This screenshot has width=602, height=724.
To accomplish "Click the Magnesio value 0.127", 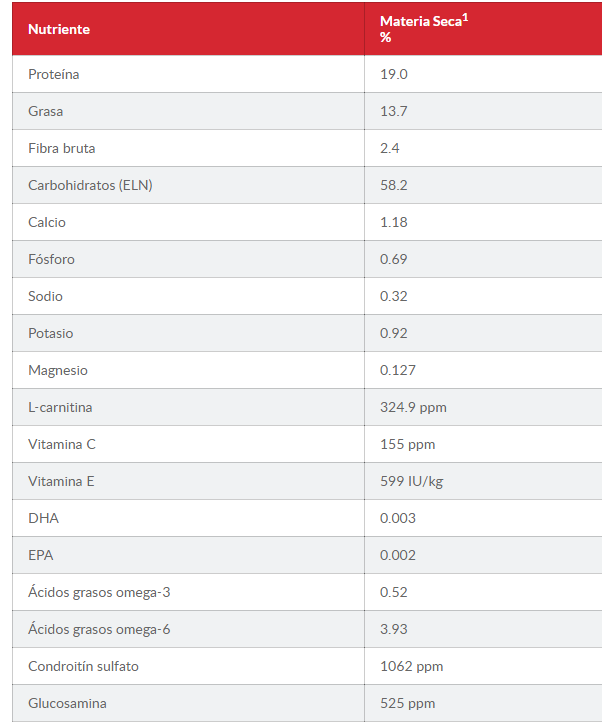I will tap(398, 370).
